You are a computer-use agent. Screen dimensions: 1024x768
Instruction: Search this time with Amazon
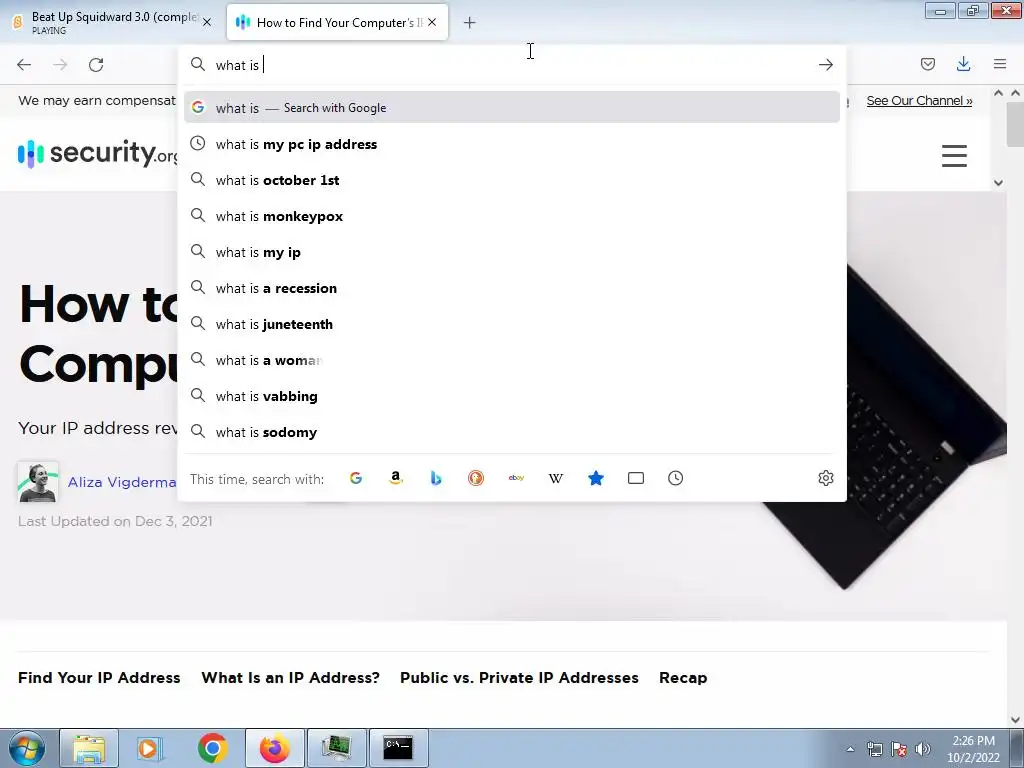tap(396, 478)
